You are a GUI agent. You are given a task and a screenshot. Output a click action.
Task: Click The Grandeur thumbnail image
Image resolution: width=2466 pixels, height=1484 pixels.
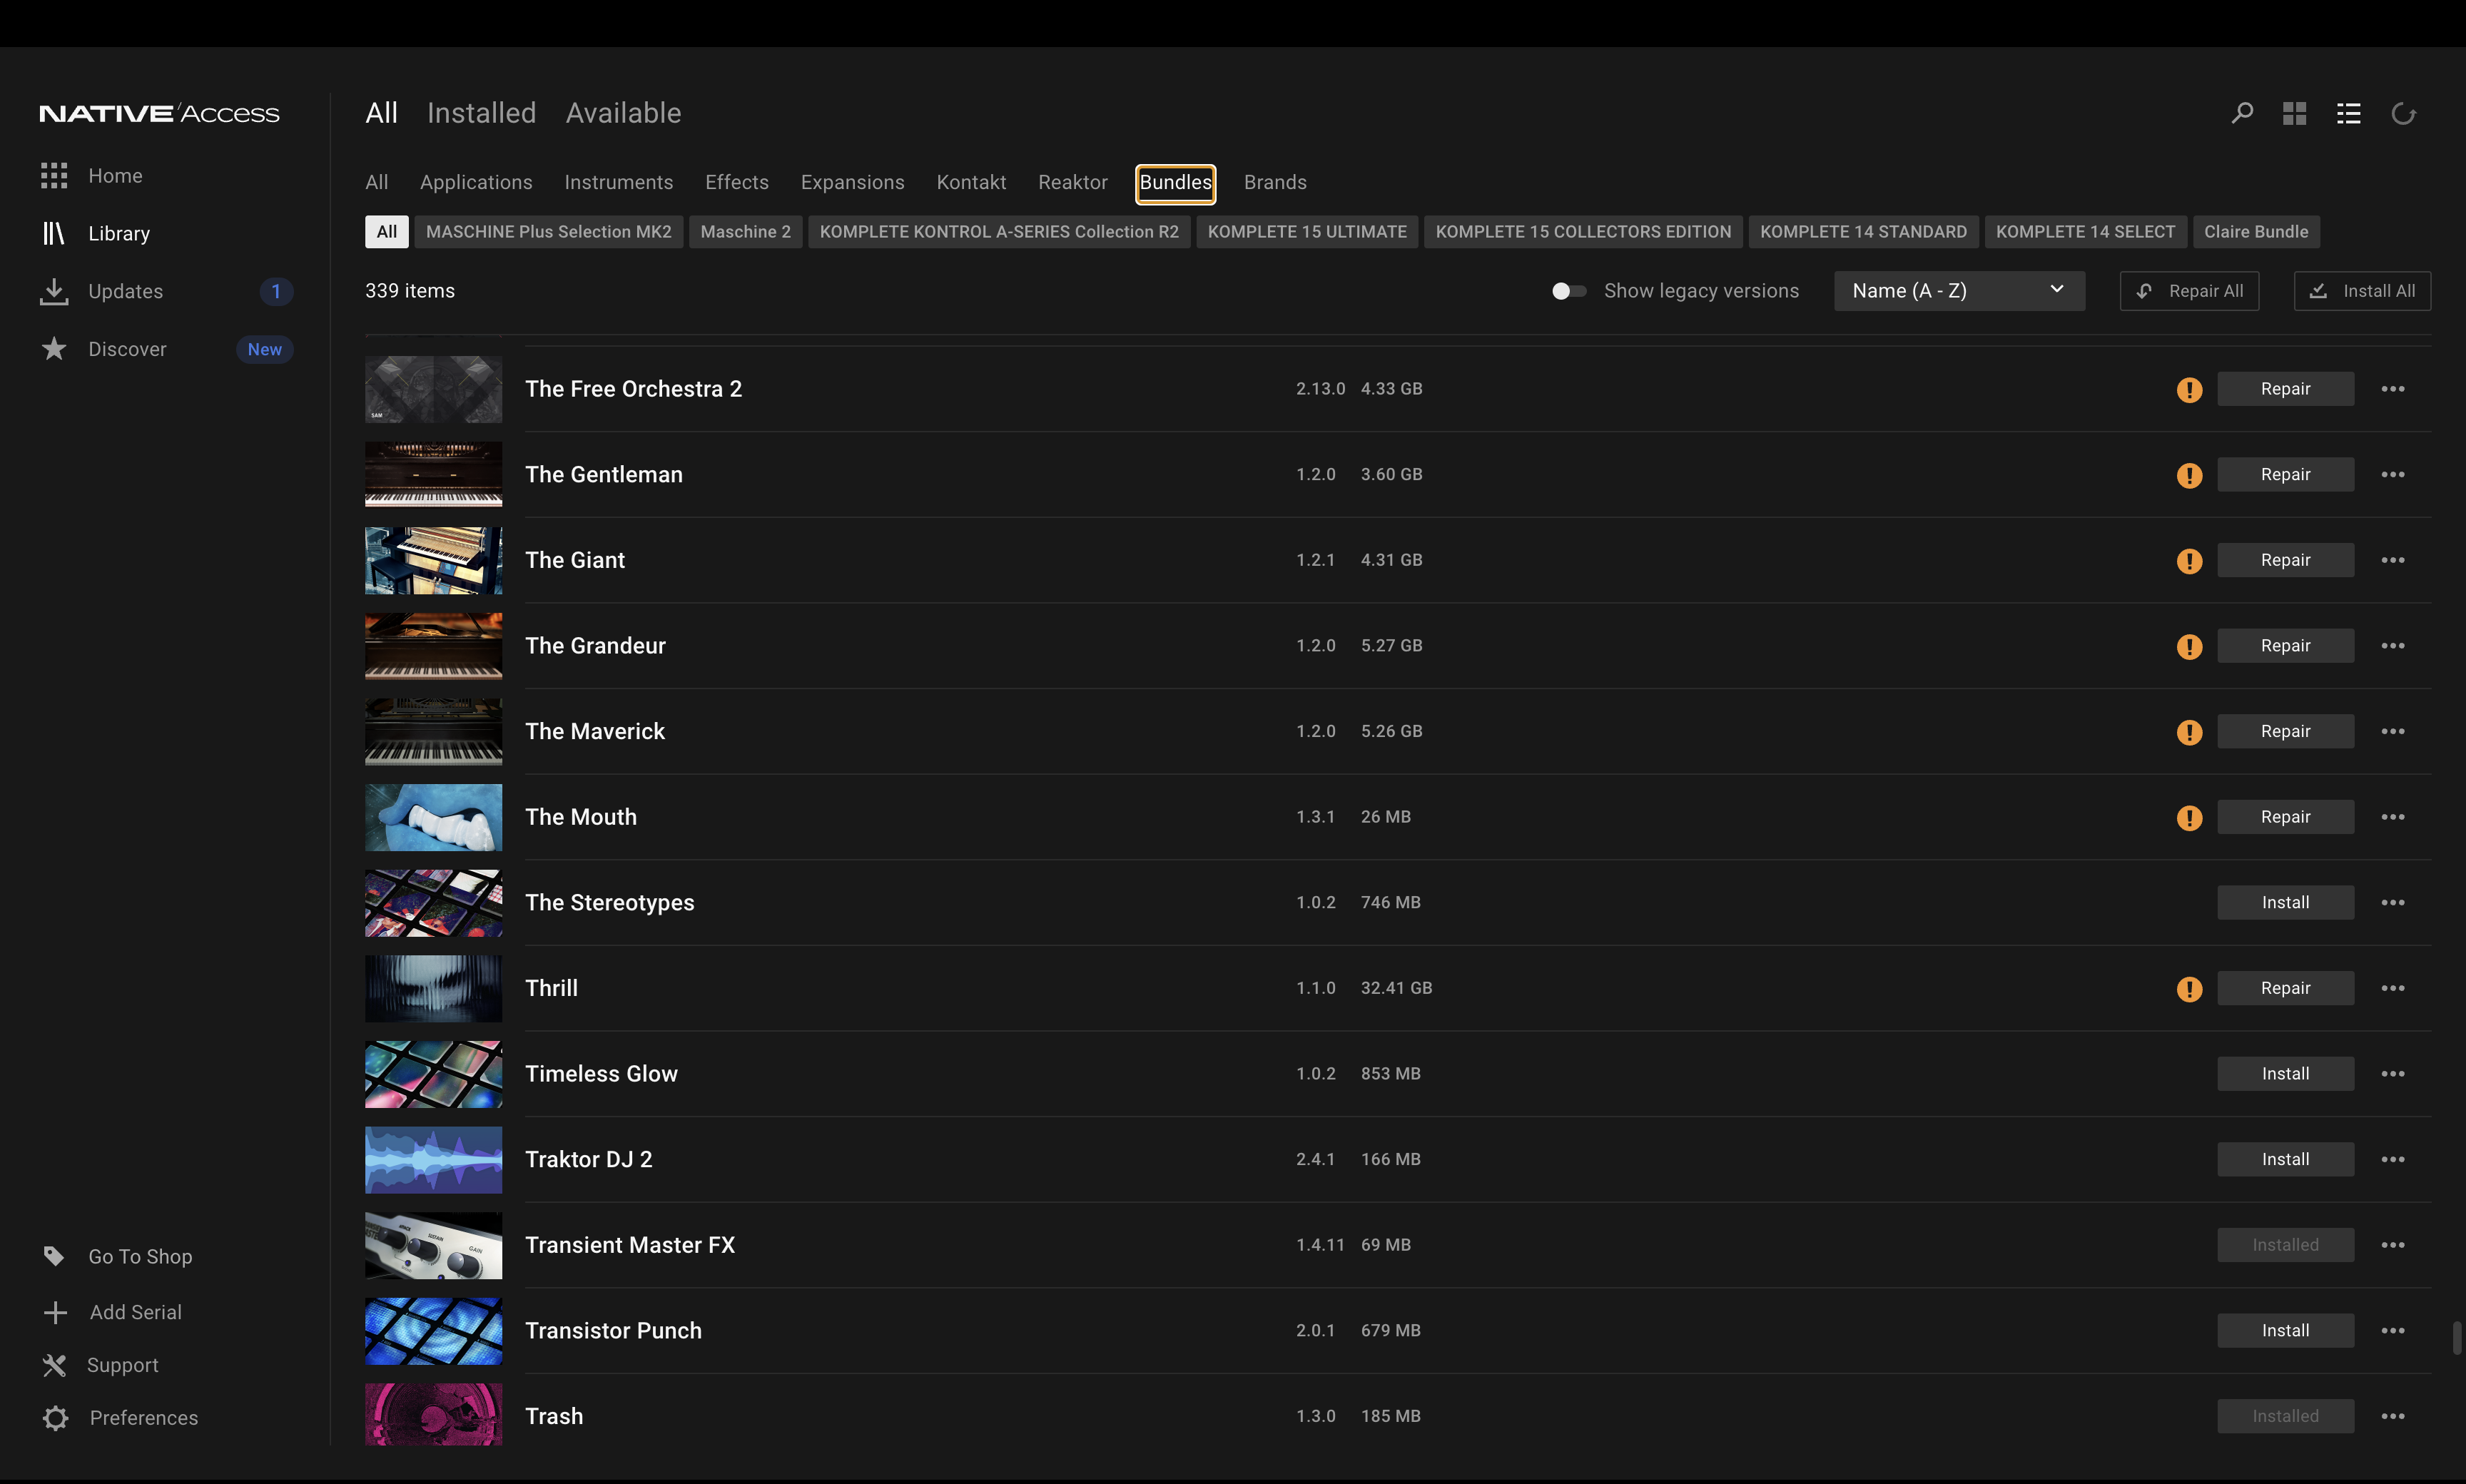click(434, 646)
